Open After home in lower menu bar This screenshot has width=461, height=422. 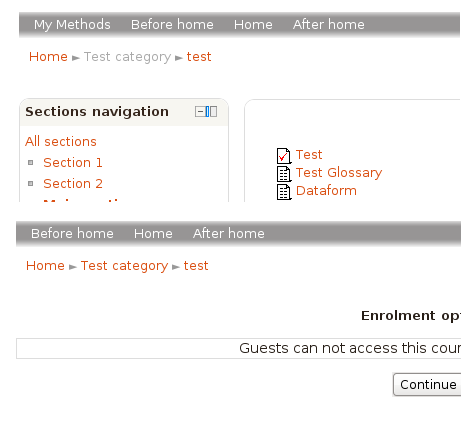pos(229,233)
